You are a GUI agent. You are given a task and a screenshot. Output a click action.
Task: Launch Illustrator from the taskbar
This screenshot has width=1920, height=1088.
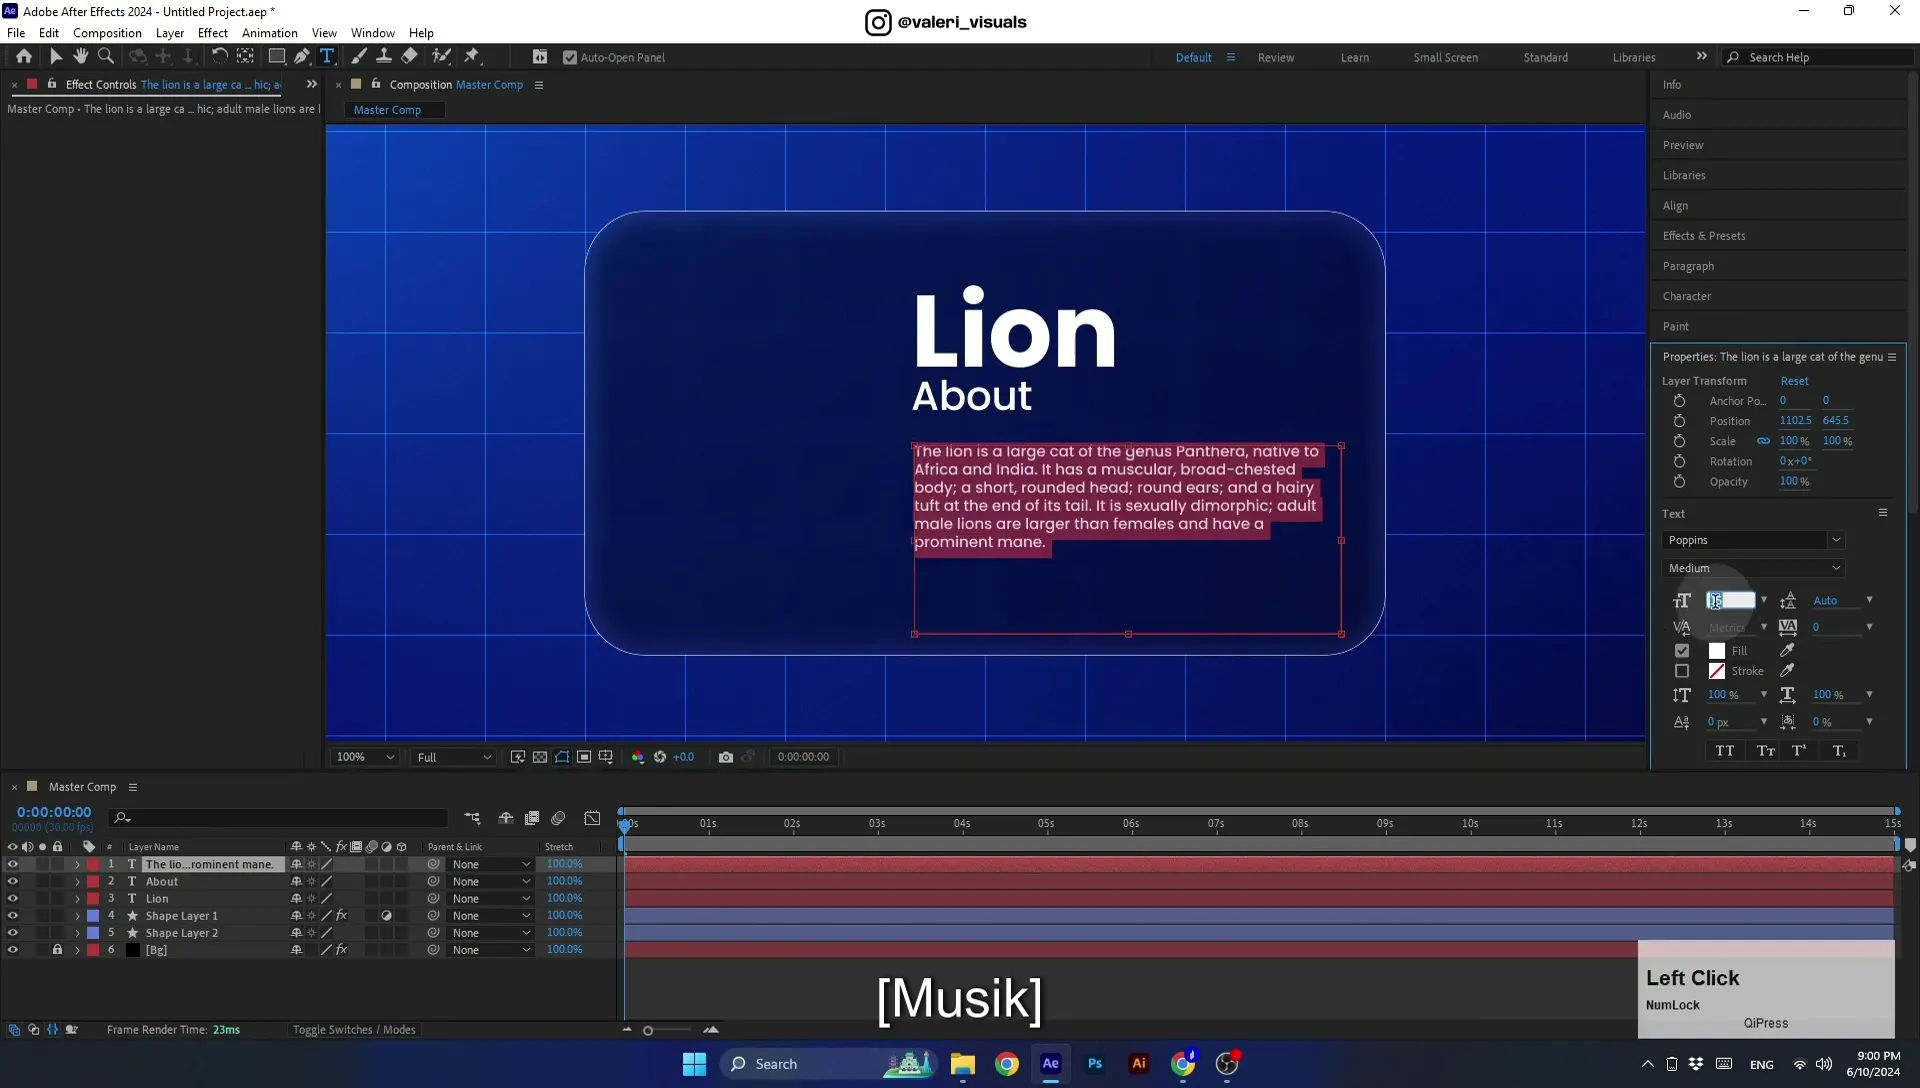click(x=1139, y=1064)
